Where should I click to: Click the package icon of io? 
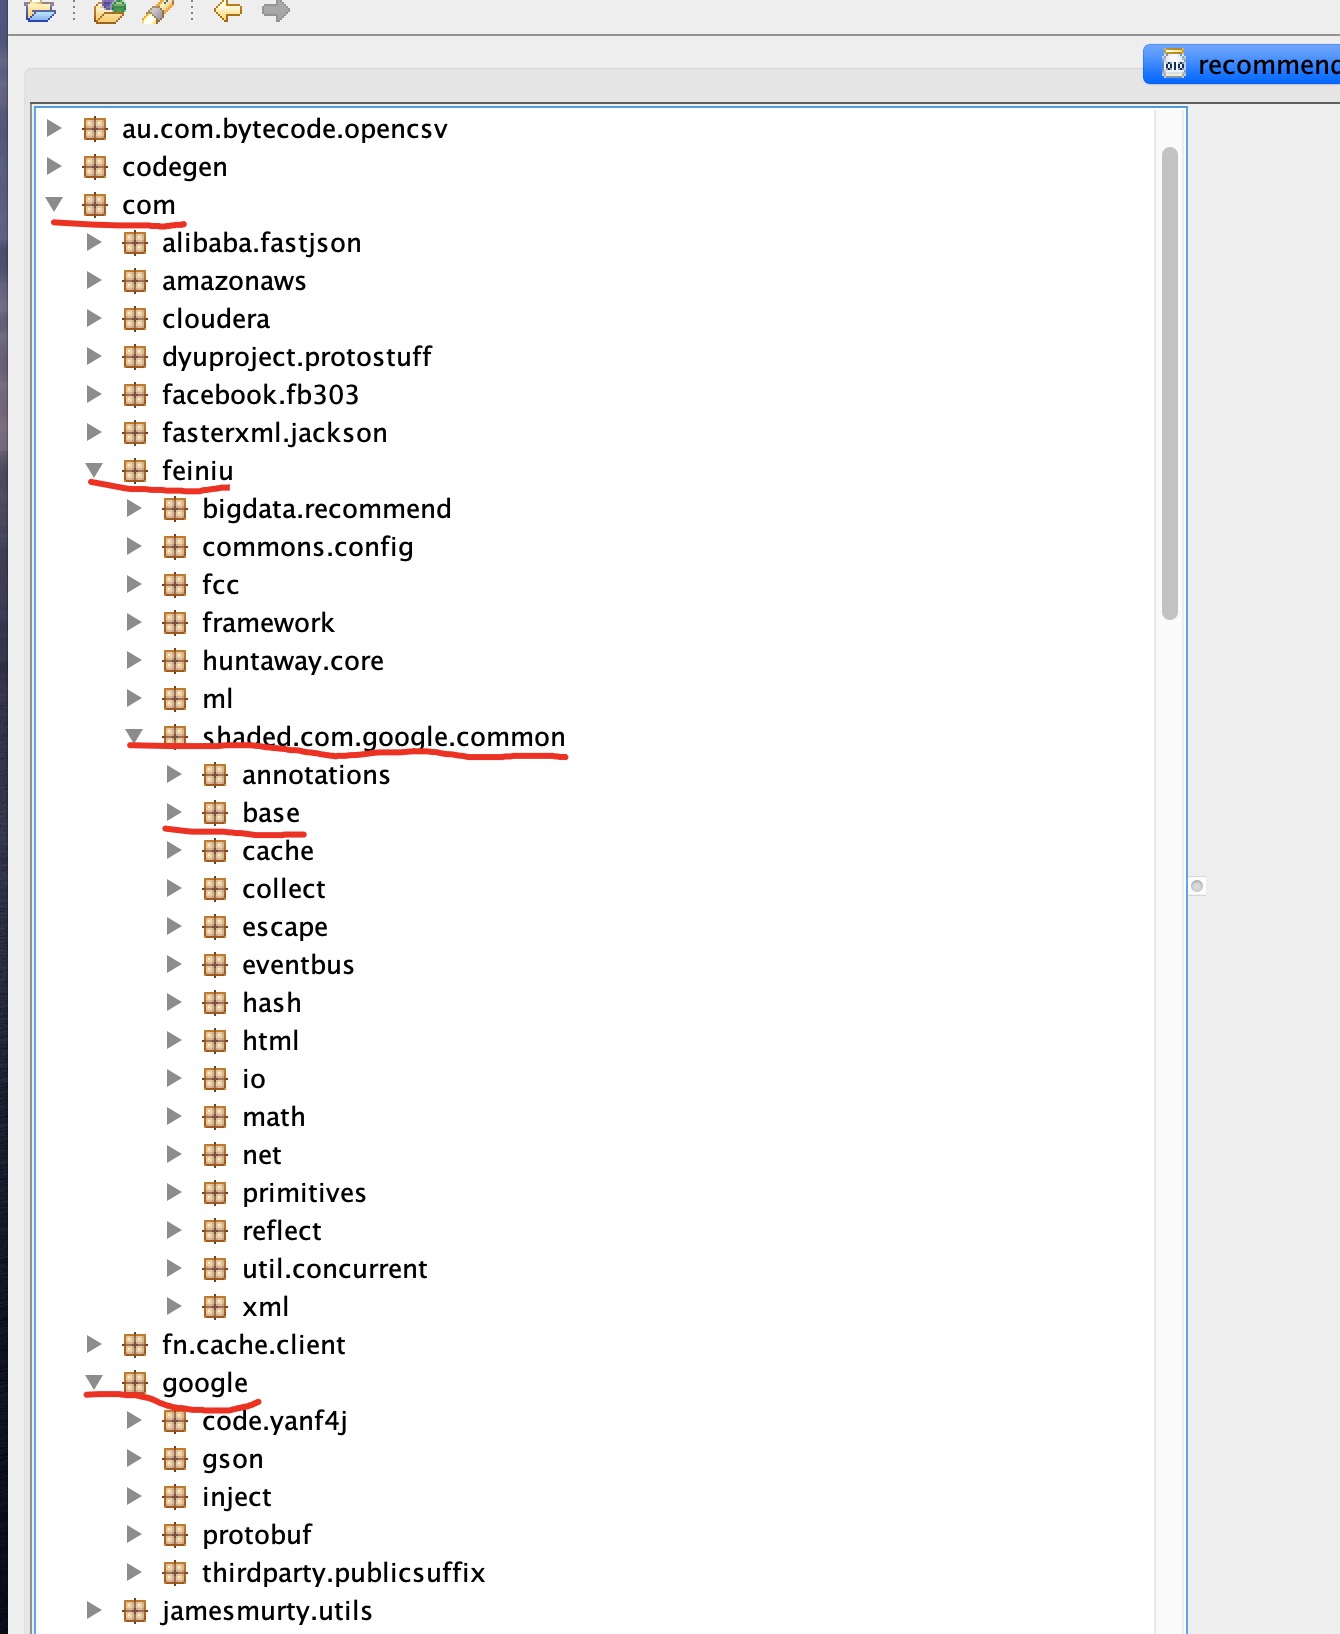pos(215,1079)
